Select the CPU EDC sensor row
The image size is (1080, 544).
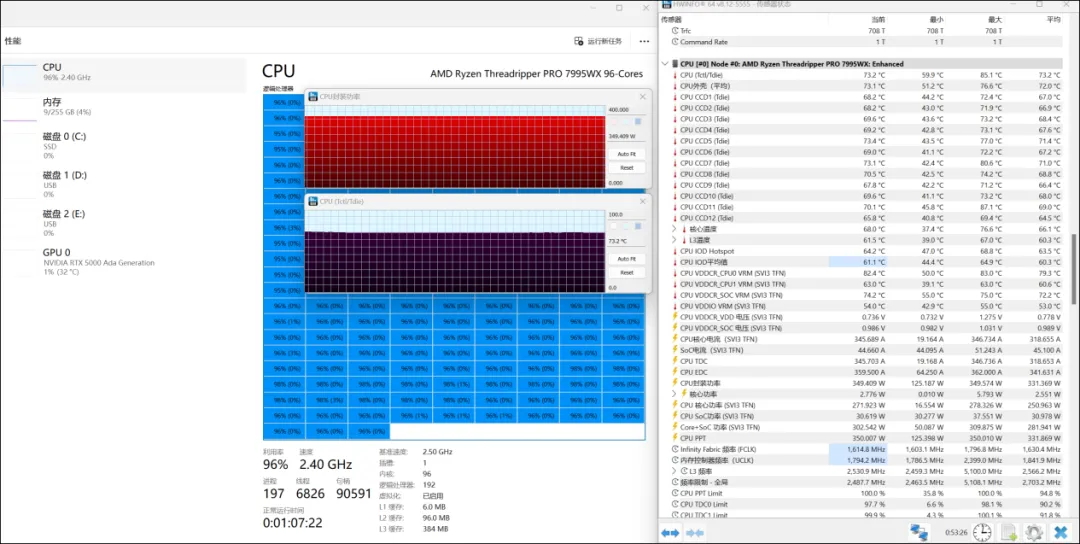click(x=863, y=373)
